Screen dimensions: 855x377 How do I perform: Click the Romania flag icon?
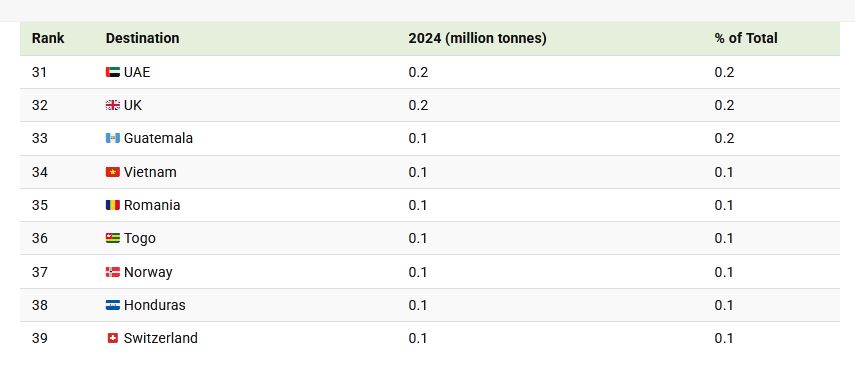[112, 205]
